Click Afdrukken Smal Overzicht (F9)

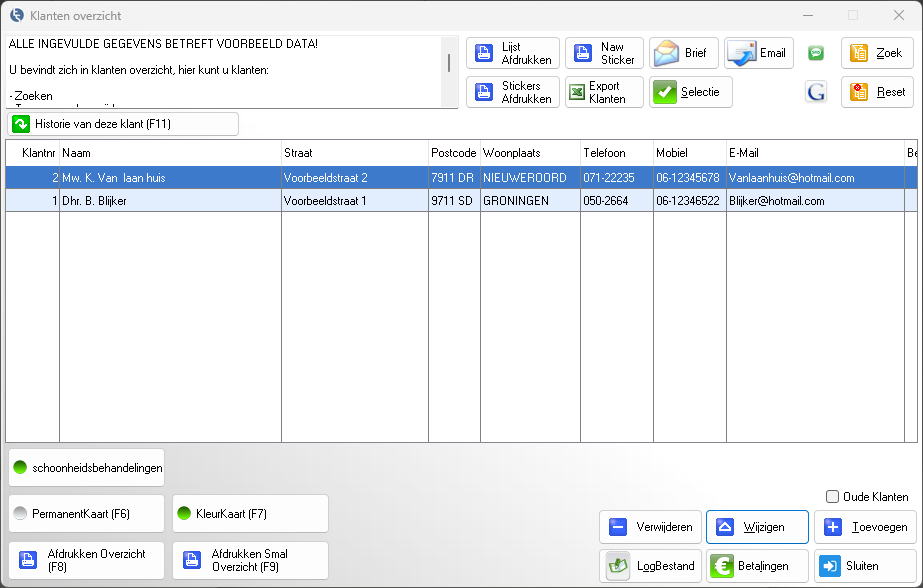pos(250,560)
